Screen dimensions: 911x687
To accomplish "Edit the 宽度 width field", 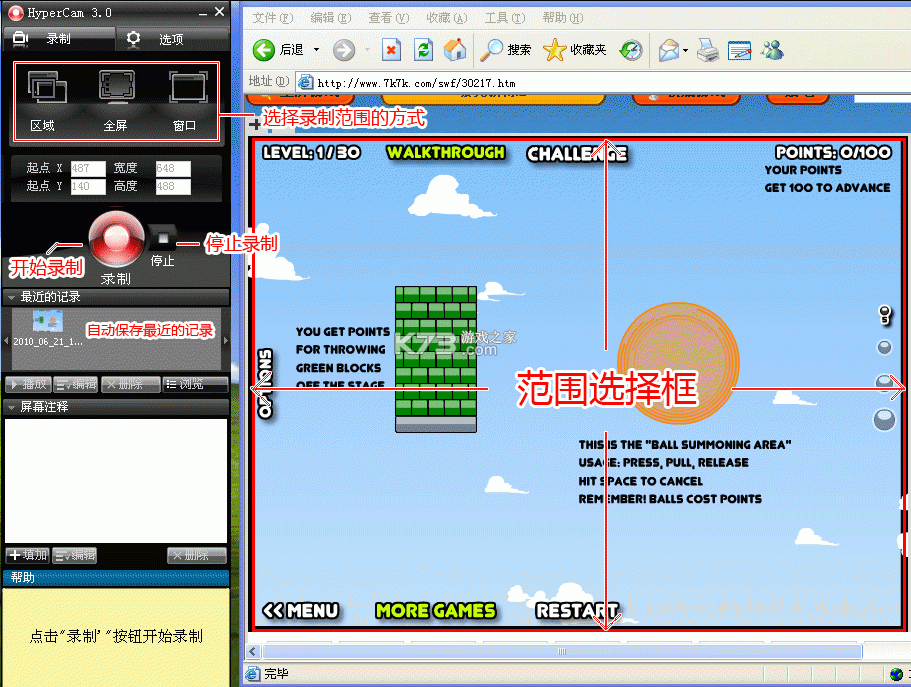I will (x=173, y=169).
